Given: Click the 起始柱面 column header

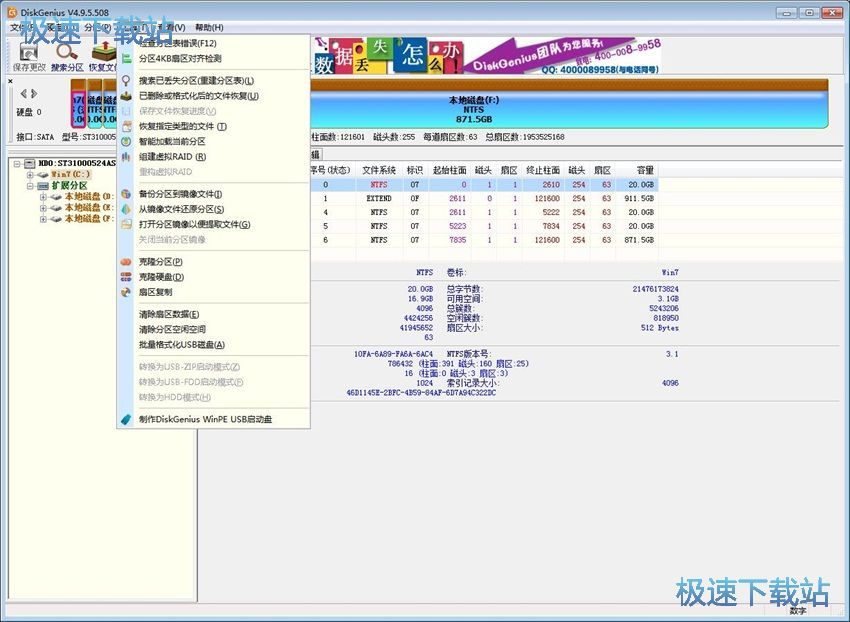Looking at the screenshot, I should click(449, 170).
